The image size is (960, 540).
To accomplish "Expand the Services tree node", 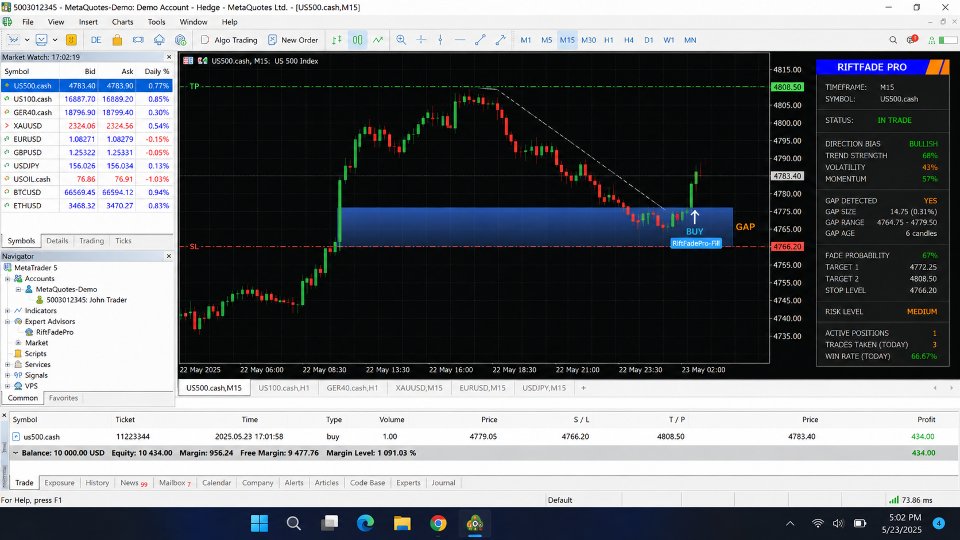I will tap(7, 364).
